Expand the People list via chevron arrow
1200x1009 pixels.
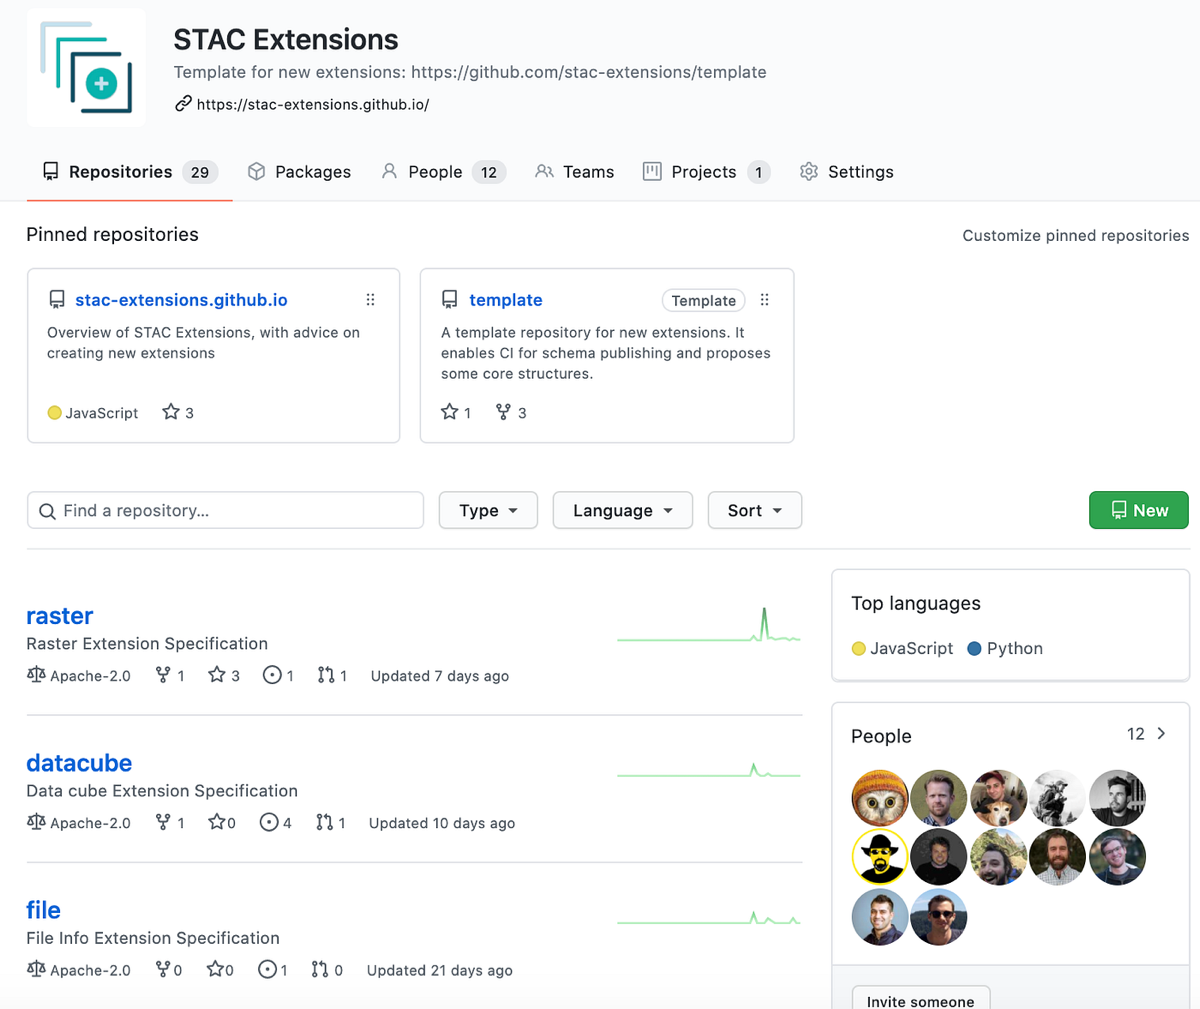[x=1161, y=734]
